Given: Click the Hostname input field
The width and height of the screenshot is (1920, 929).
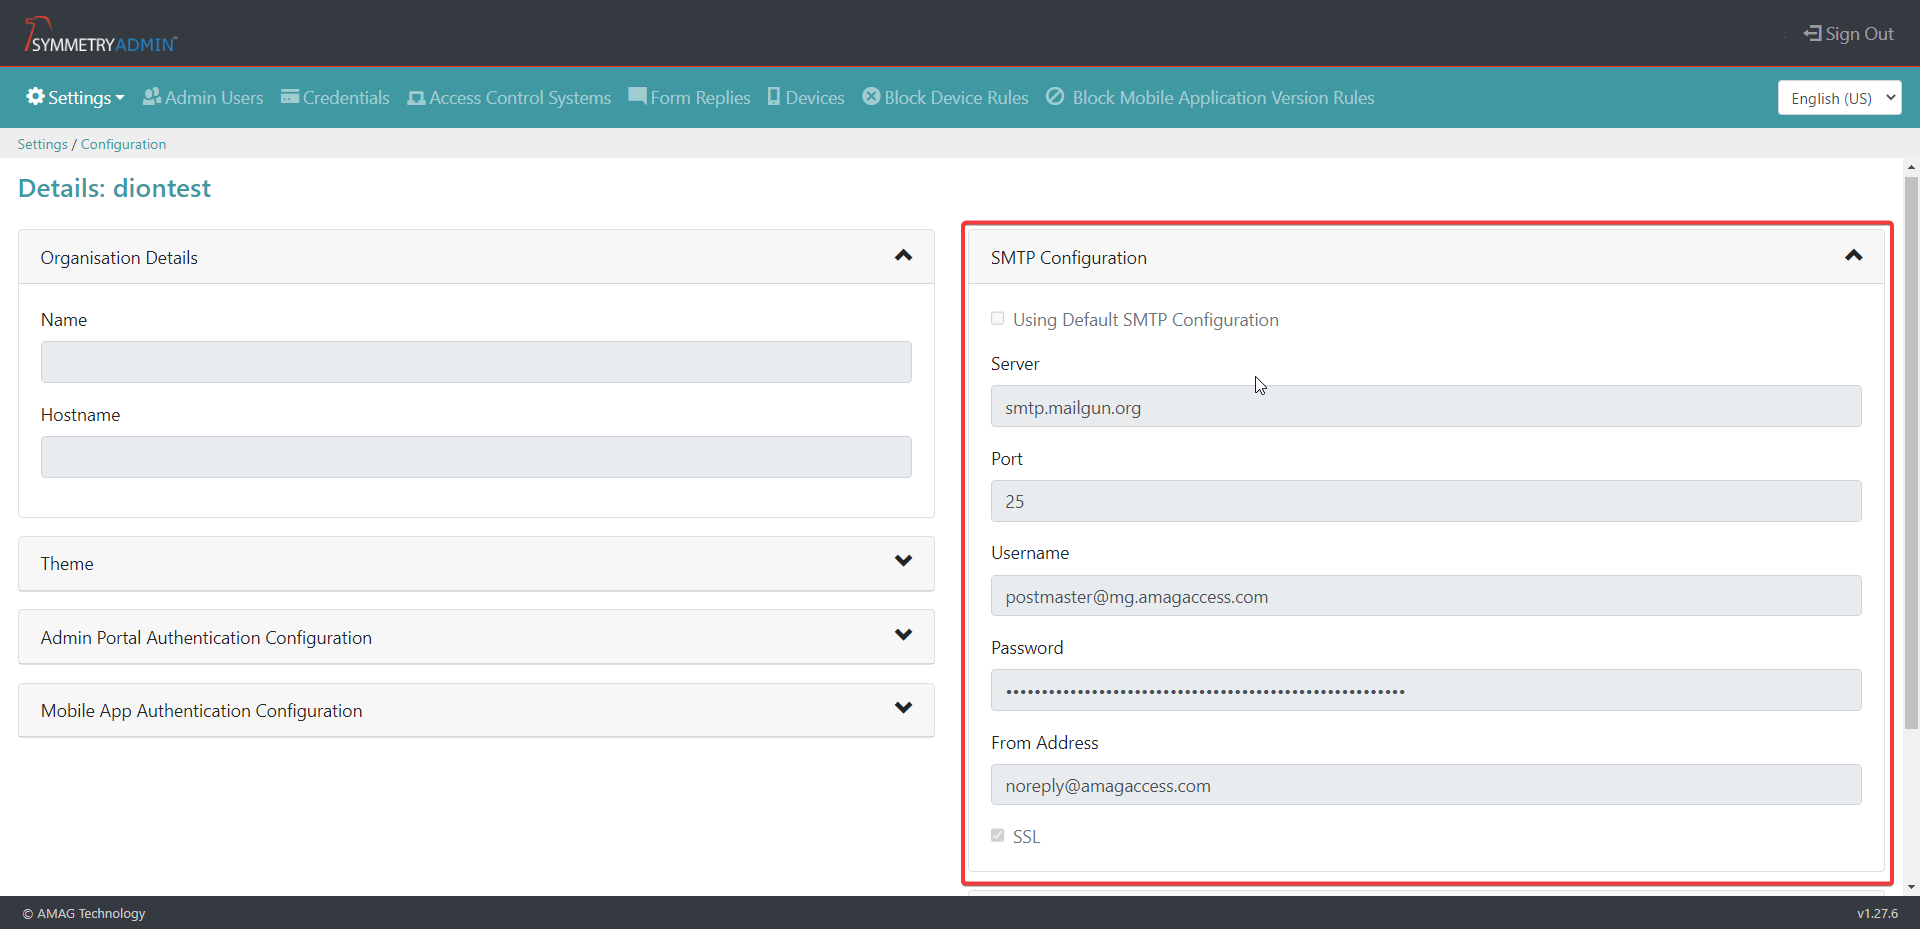Looking at the screenshot, I should click(476, 457).
